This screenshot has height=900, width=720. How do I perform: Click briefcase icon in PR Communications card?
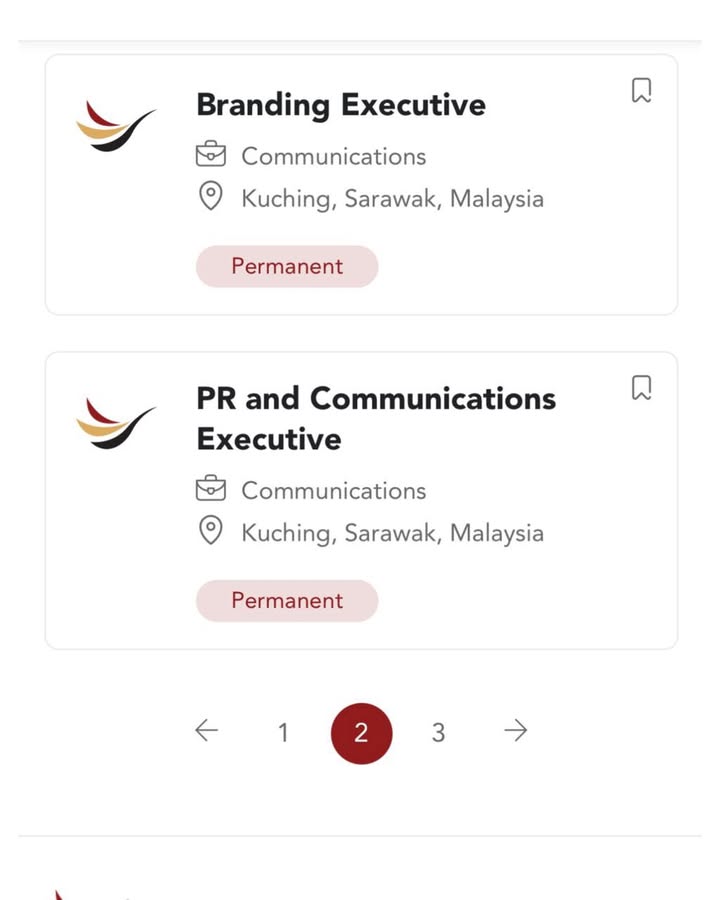click(210, 490)
